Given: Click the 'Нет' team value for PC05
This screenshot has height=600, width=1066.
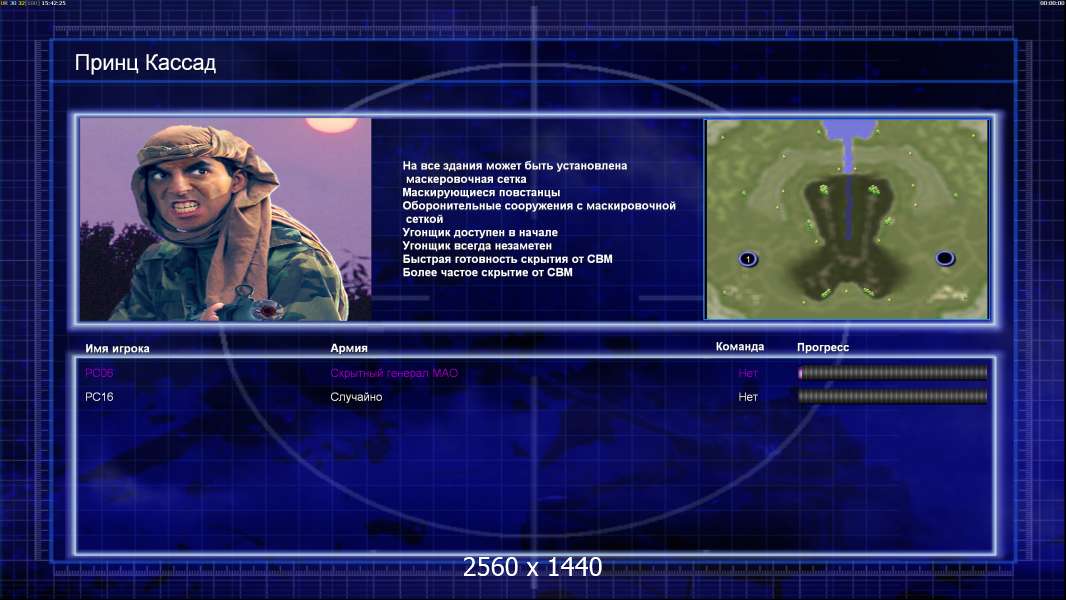Looking at the screenshot, I should [748, 373].
